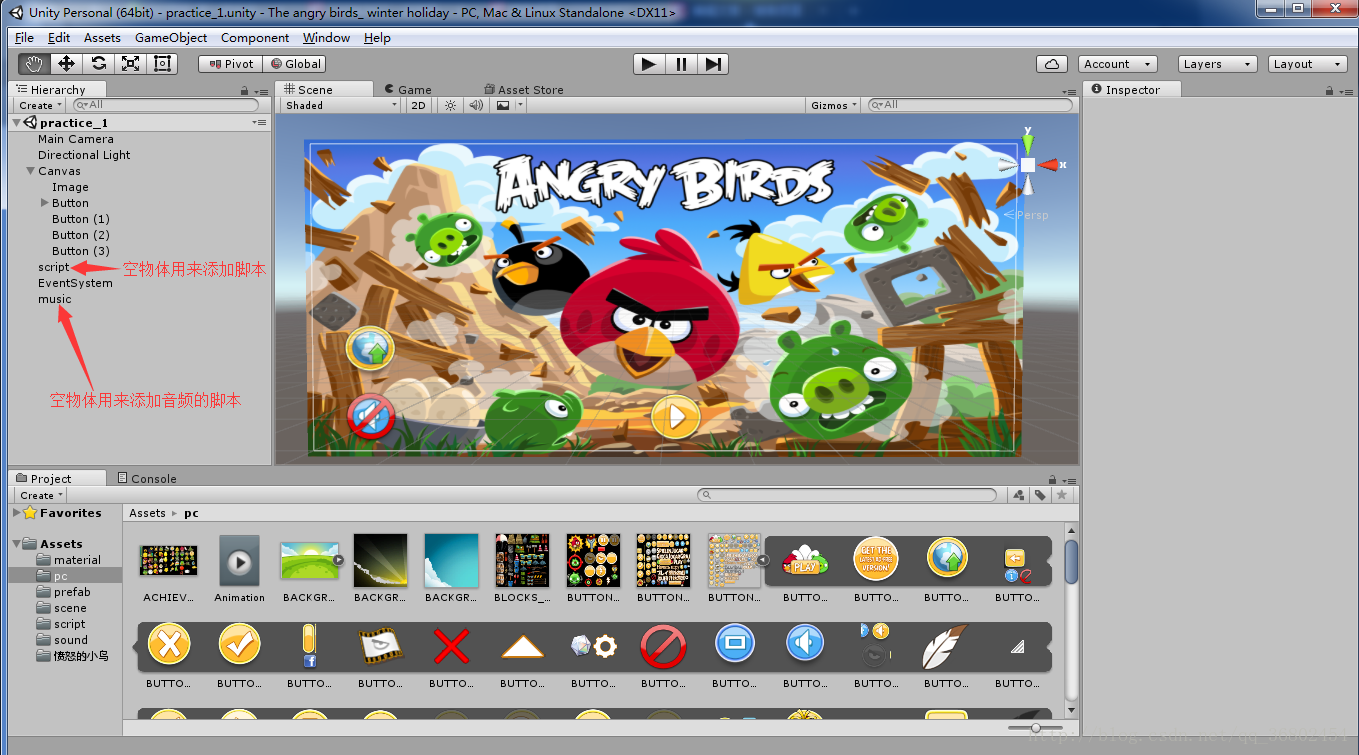Select Button (2) in Hierarchy

(81, 235)
